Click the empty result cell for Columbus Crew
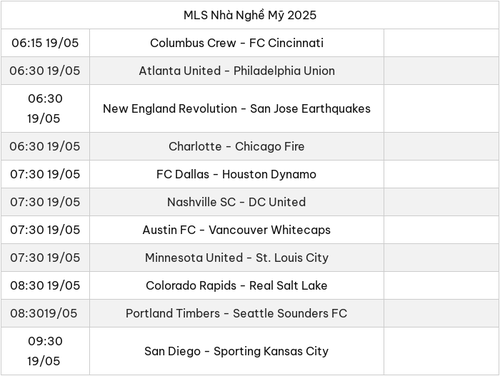The width and height of the screenshot is (500, 376). pos(441,43)
